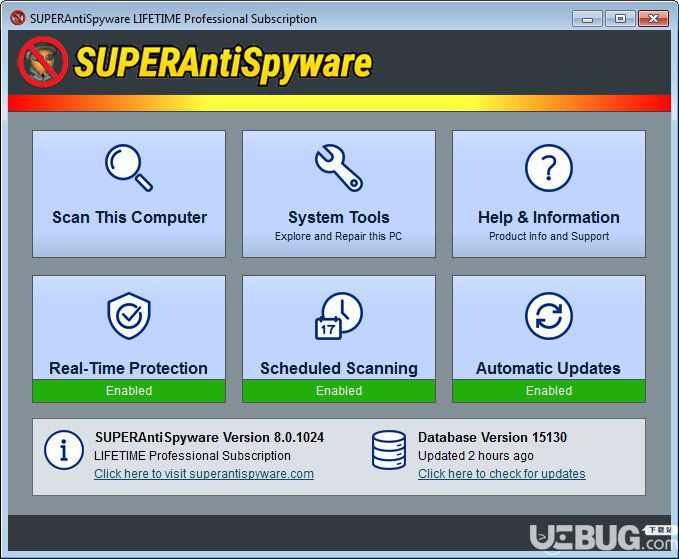Click the magnifying glass Scan icon
Screen dimensions: 679x559
click(129, 168)
